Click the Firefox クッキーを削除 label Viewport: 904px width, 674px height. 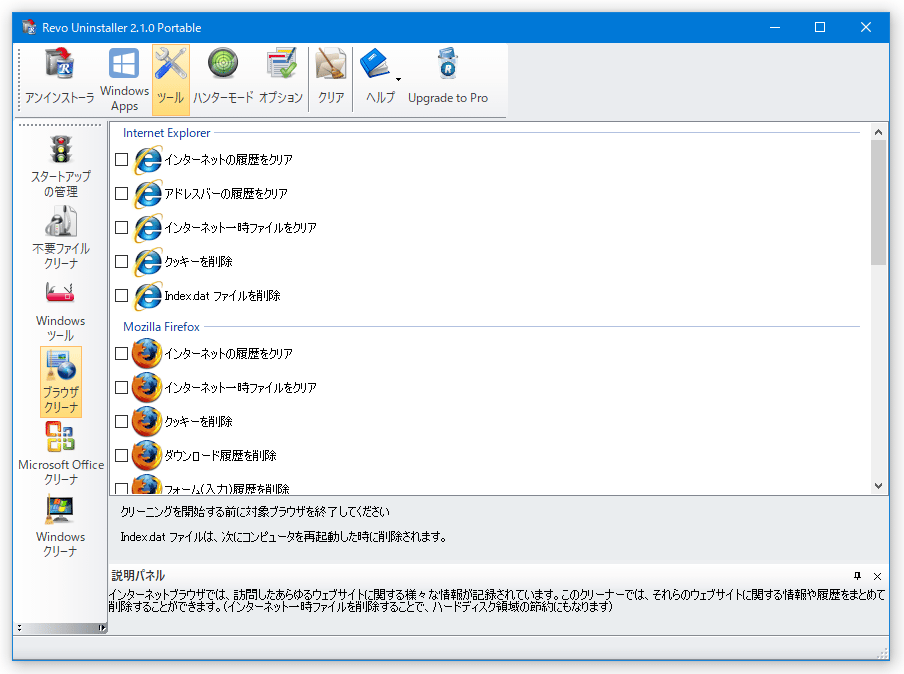198,421
